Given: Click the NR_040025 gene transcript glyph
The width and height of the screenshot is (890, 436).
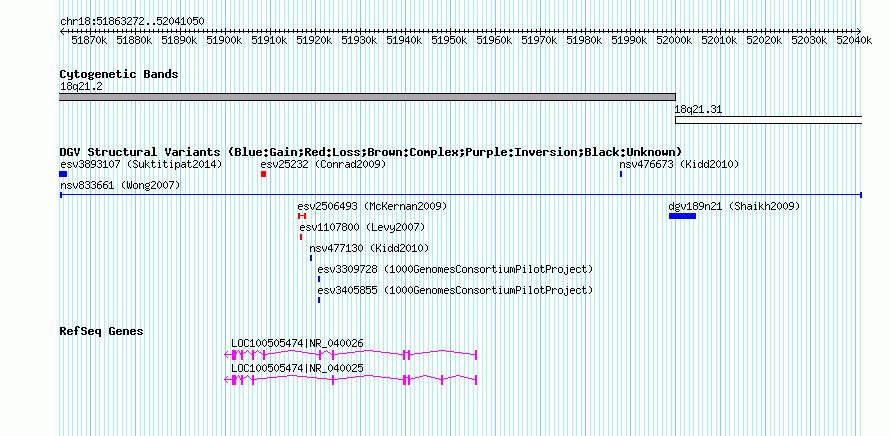Looking at the screenshot, I should [351, 380].
